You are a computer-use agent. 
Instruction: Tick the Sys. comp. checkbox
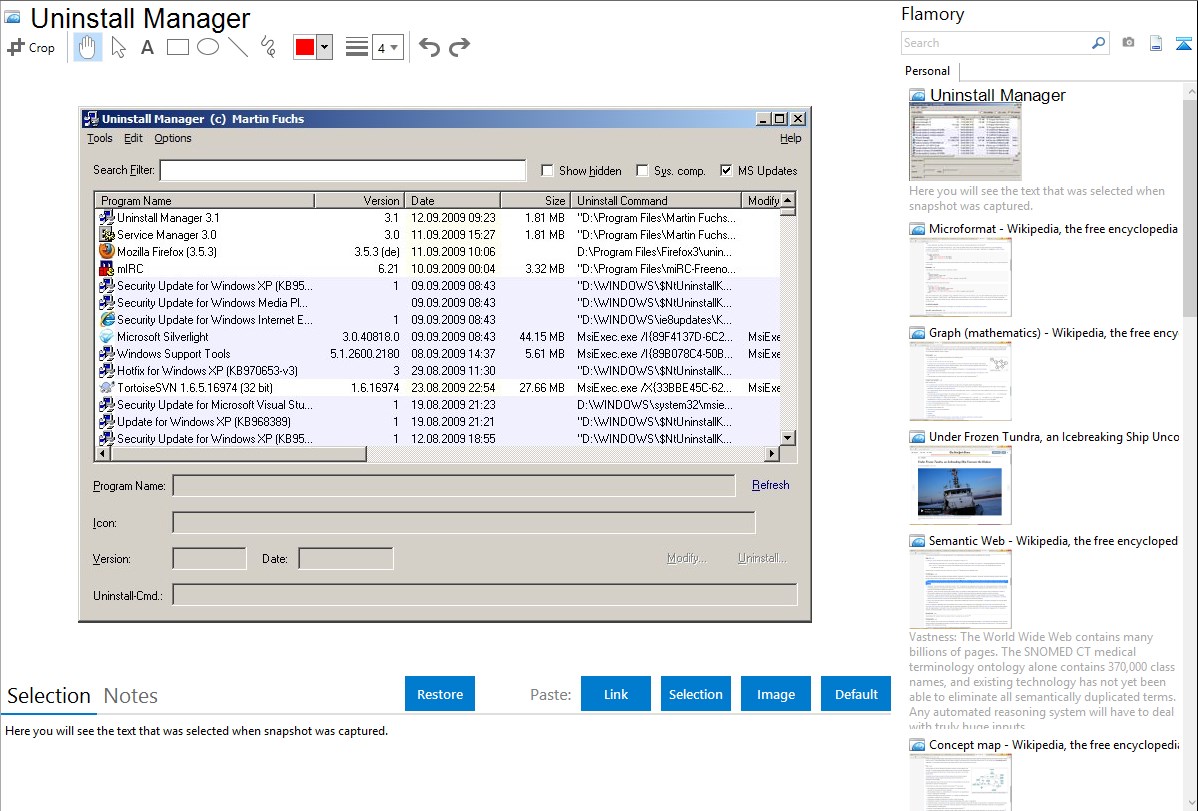point(643,171)
